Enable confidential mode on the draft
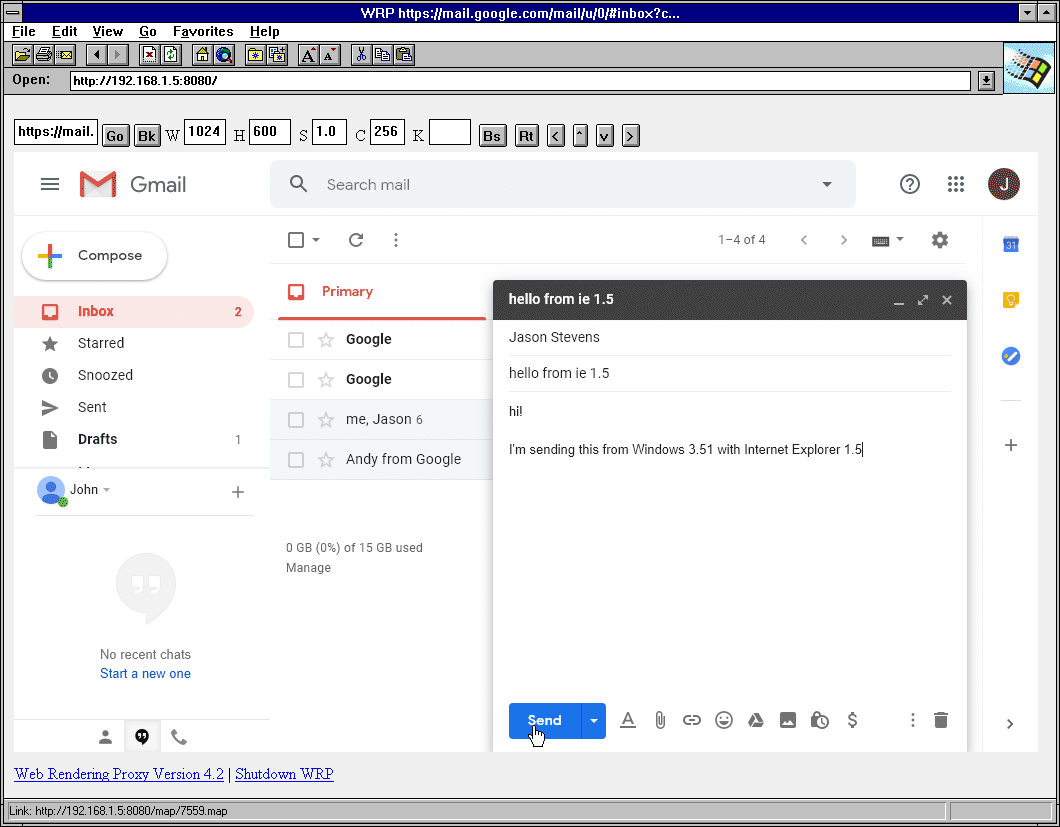 tap(820, 720)
